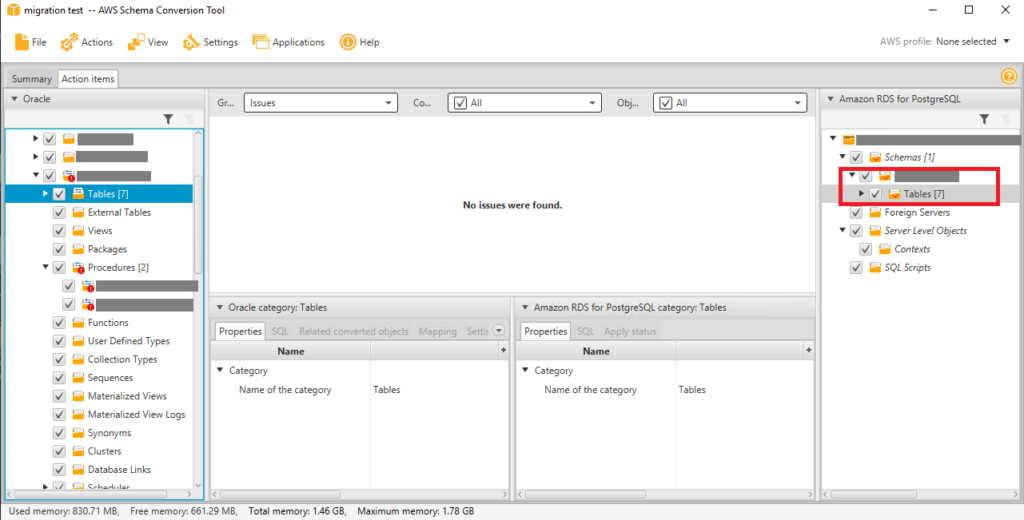Collapse the Procedures [2] node
Image resolution: width=1024 pixels, height=520 pixels.
45,267
